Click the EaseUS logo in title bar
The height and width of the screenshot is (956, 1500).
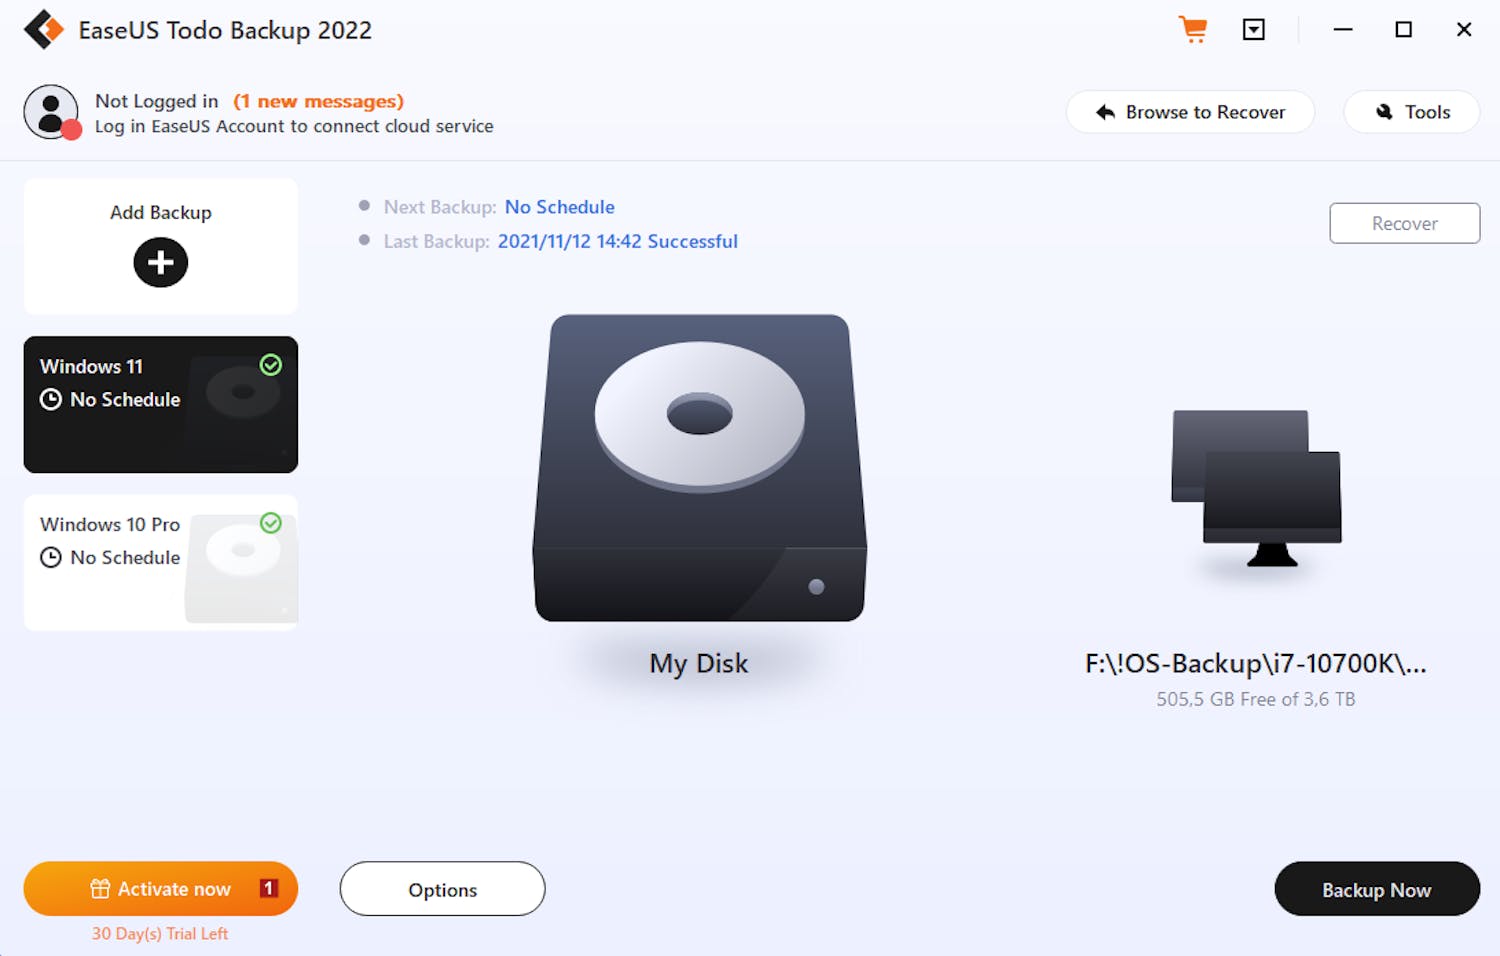[44, 30]
